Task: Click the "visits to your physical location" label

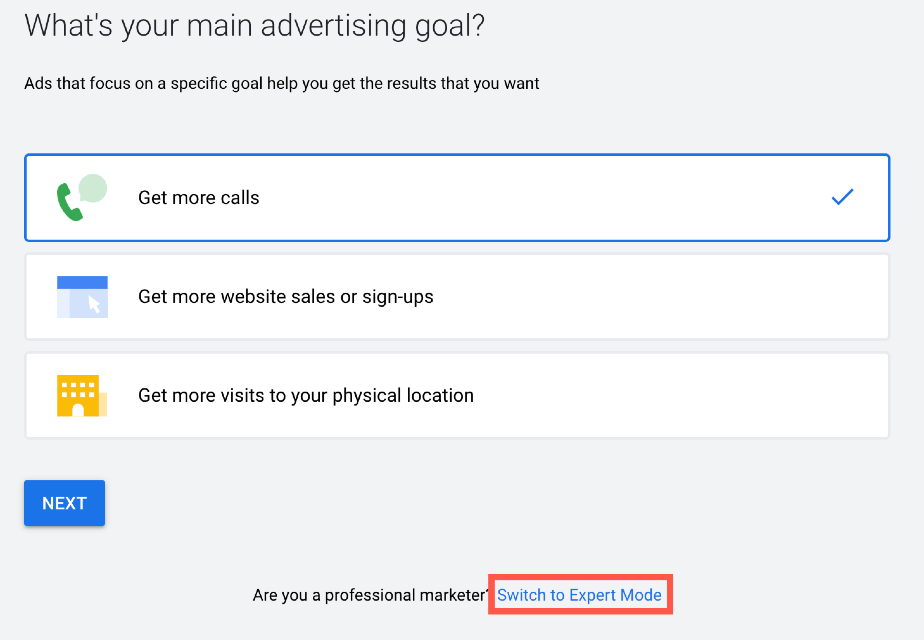Action: (x=347, y=395)
